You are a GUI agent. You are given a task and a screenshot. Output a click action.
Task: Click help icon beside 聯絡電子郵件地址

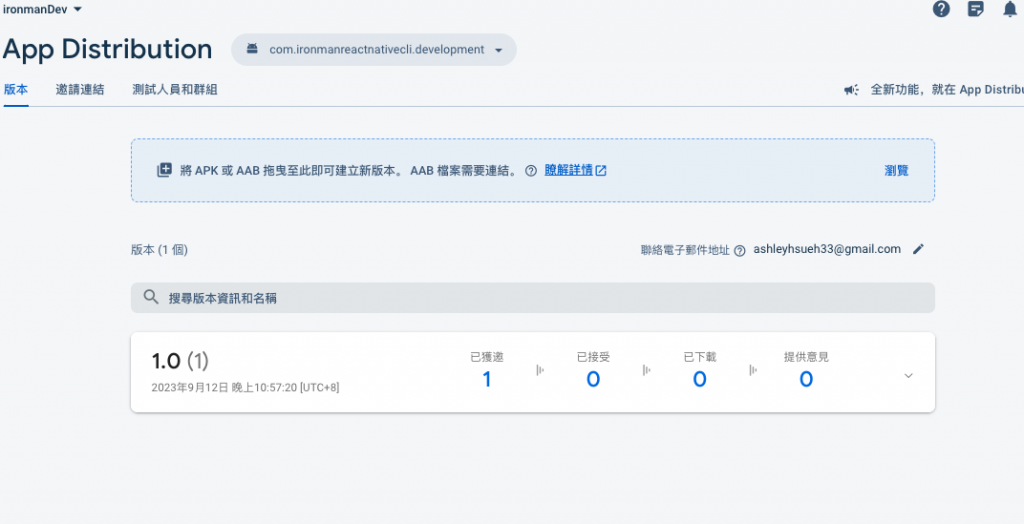click(x=739, y=251)
